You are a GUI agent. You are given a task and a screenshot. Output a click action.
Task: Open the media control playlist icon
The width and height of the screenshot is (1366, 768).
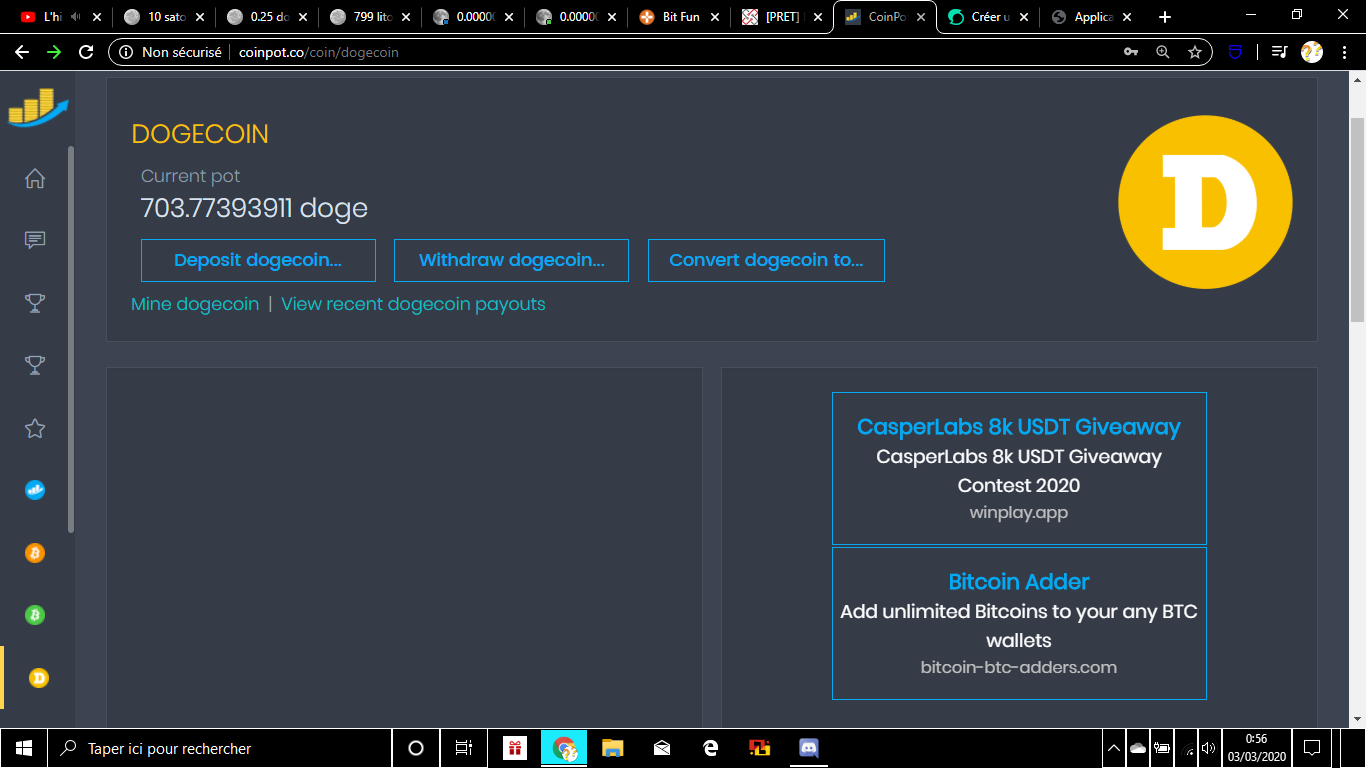click(x=1279, y=52)
